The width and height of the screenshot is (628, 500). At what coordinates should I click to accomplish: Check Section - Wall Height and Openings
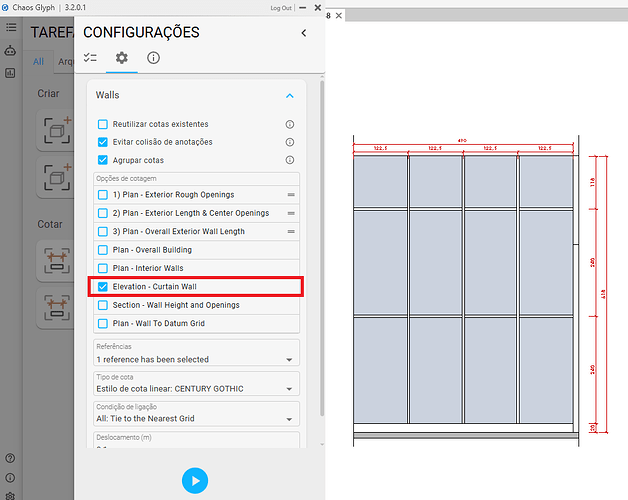click(x=102, y=305)
